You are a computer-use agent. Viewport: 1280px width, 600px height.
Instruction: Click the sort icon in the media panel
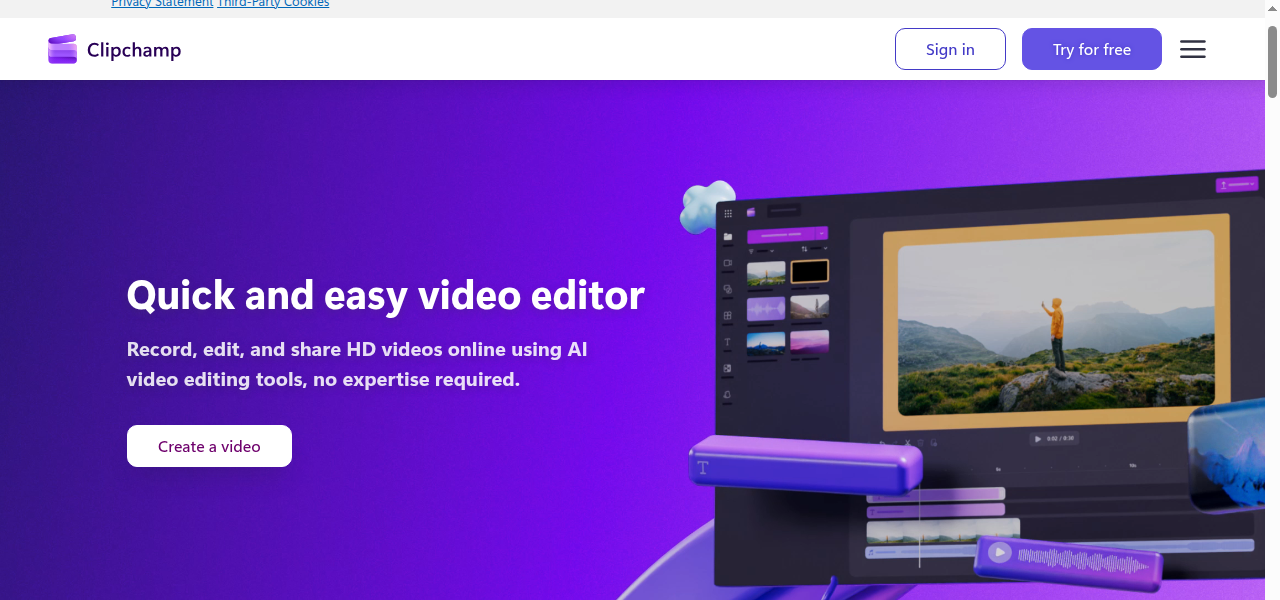[804, 249]
